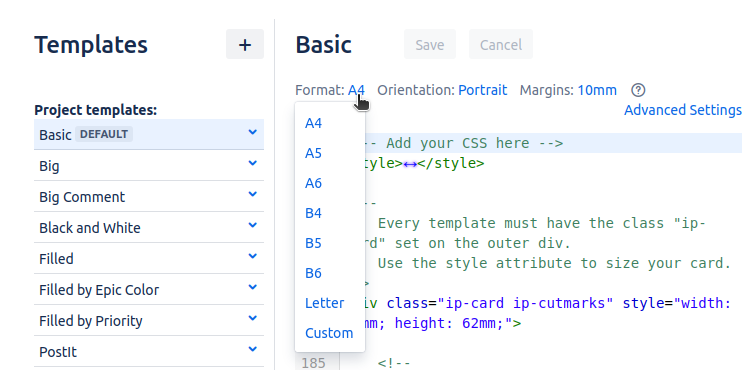This screenshot has height=370, width=750.
Task: Expand the Basic template chevron
Action: pos(253,132)
